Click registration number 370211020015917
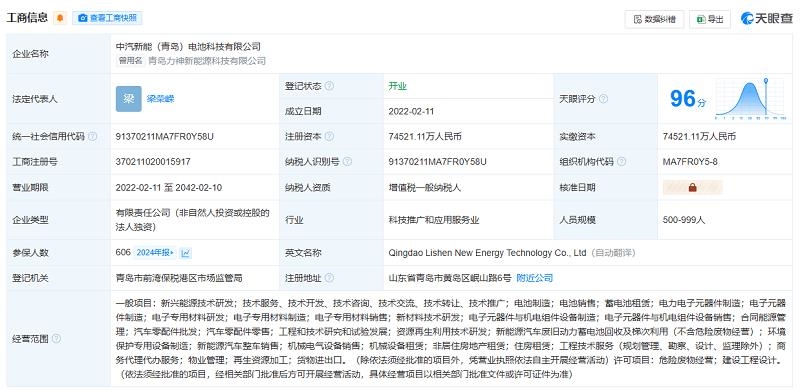 point(153,162)
